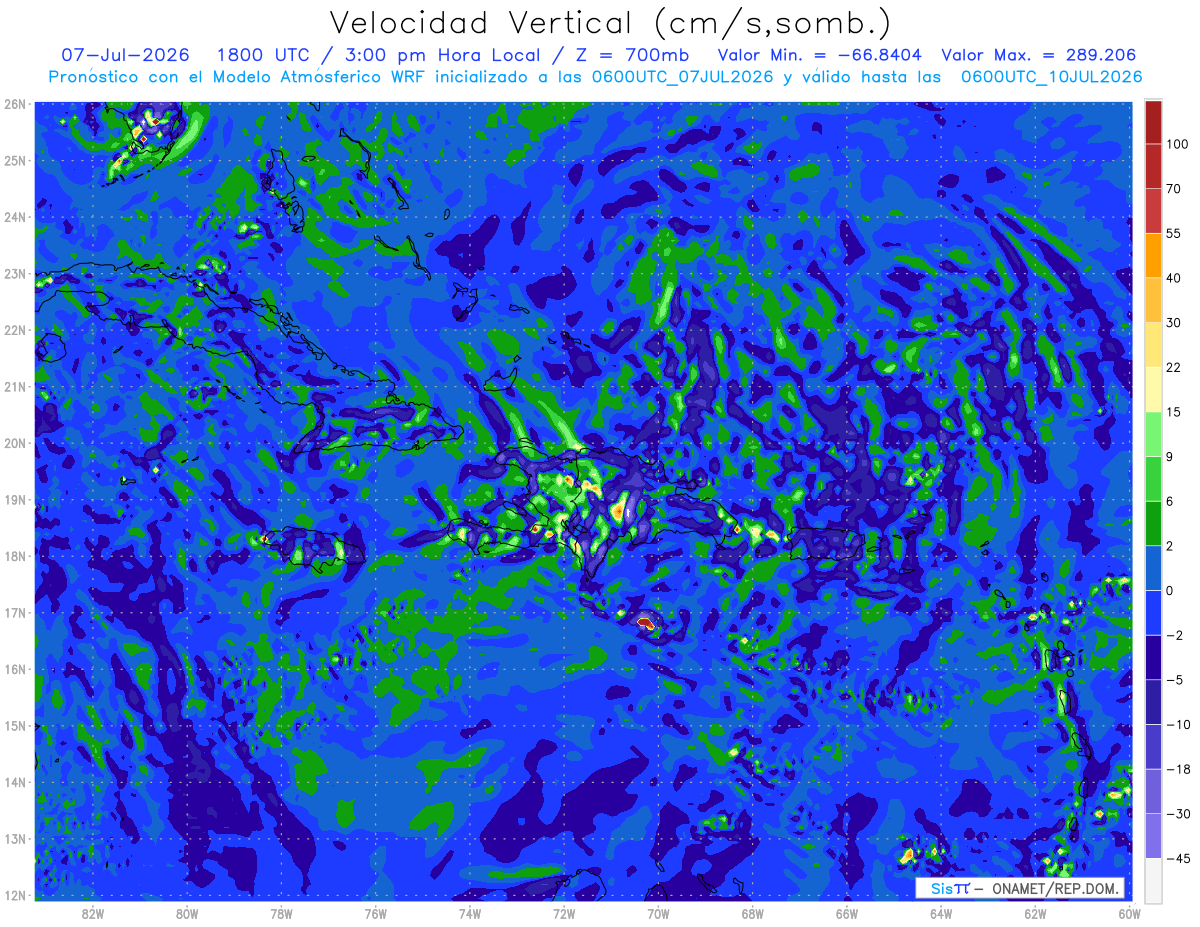Click the '26N' latitude label
Viewport: 1200px width, 927px height.
point(15,104)
